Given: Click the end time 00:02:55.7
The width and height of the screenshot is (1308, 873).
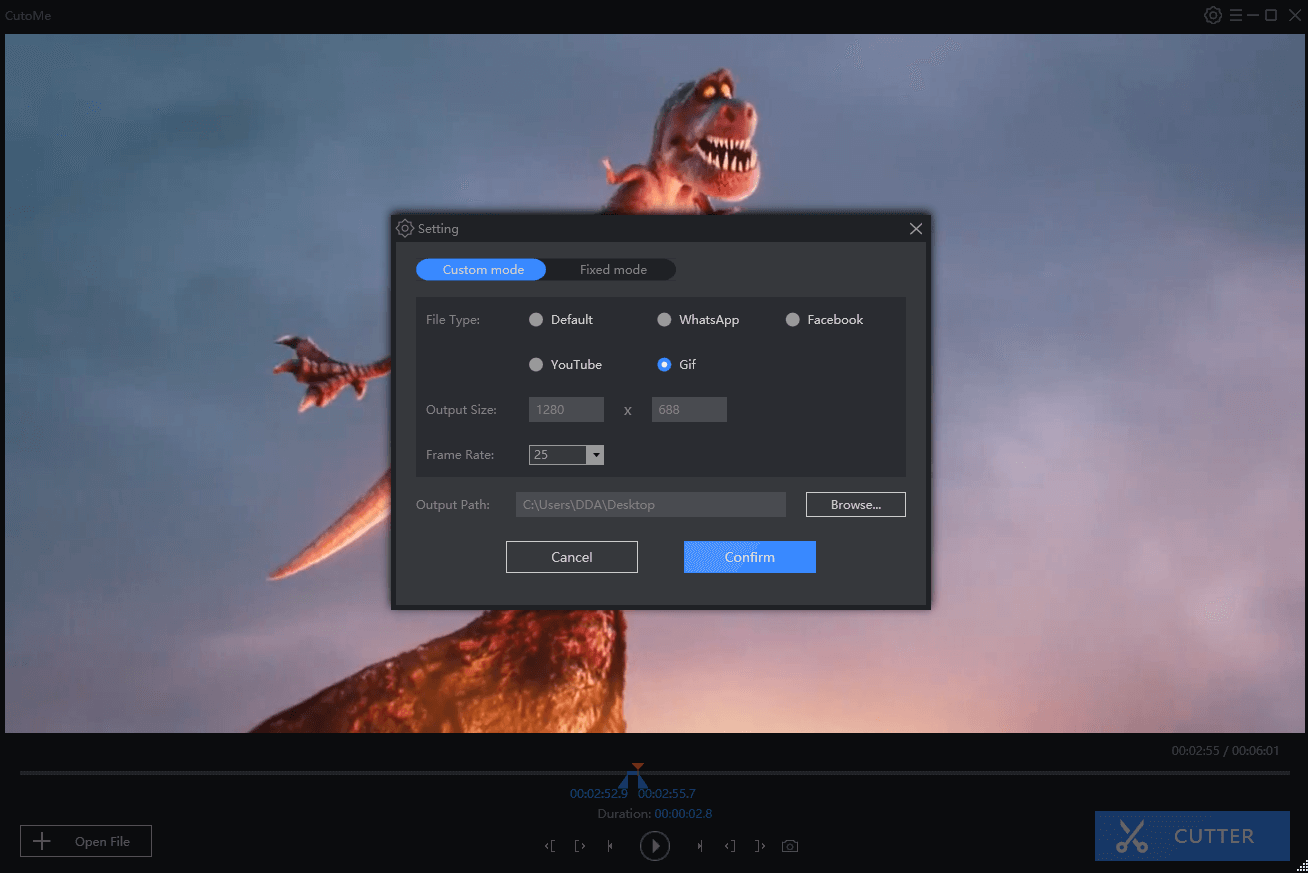Looking at the screenshot, I should [667, 794].
